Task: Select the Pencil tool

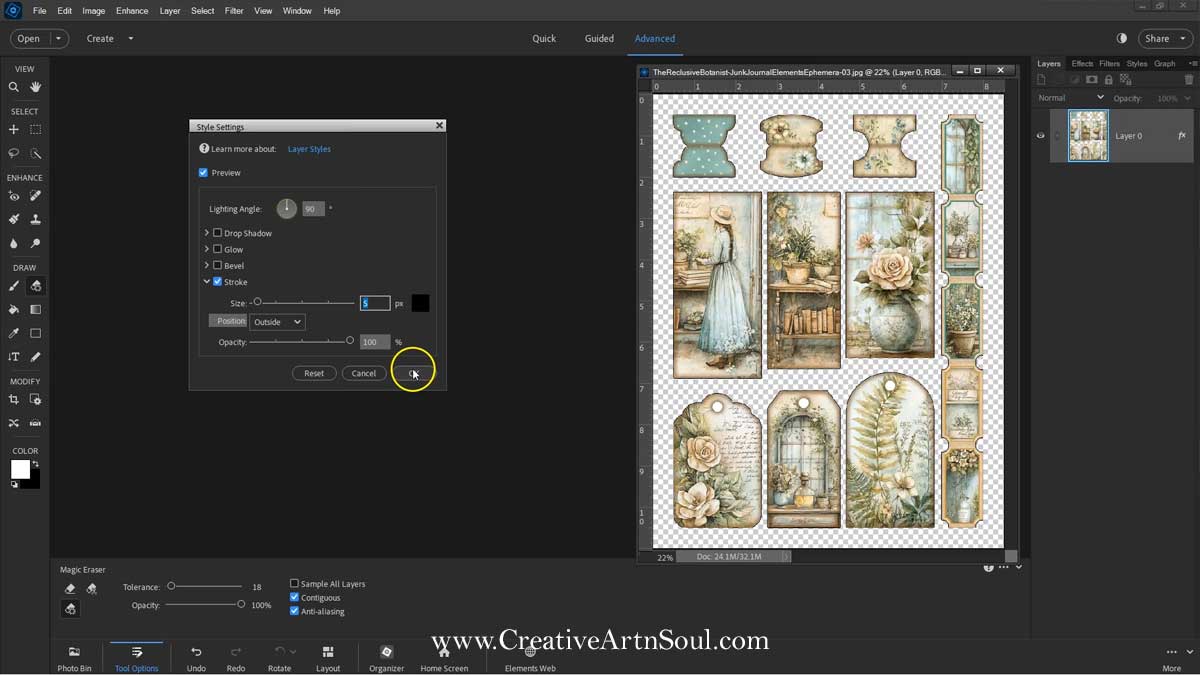Action: tap(36, 357)
